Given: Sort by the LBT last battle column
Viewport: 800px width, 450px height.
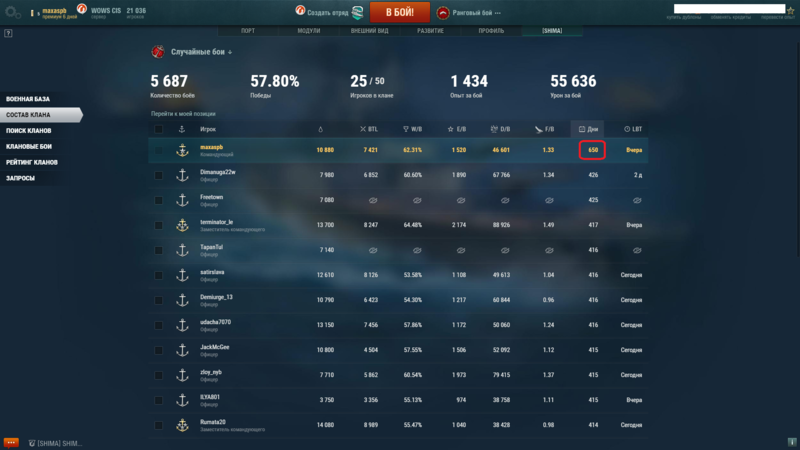Looking at the screenshot, I should [633, 129].
